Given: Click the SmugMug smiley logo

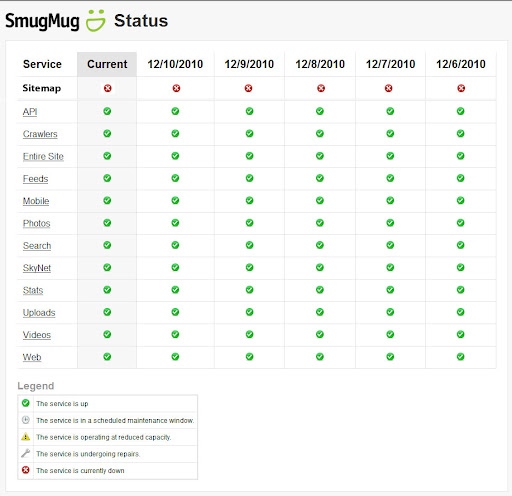Looking at the screenshot, I should [x=96, y=21].
